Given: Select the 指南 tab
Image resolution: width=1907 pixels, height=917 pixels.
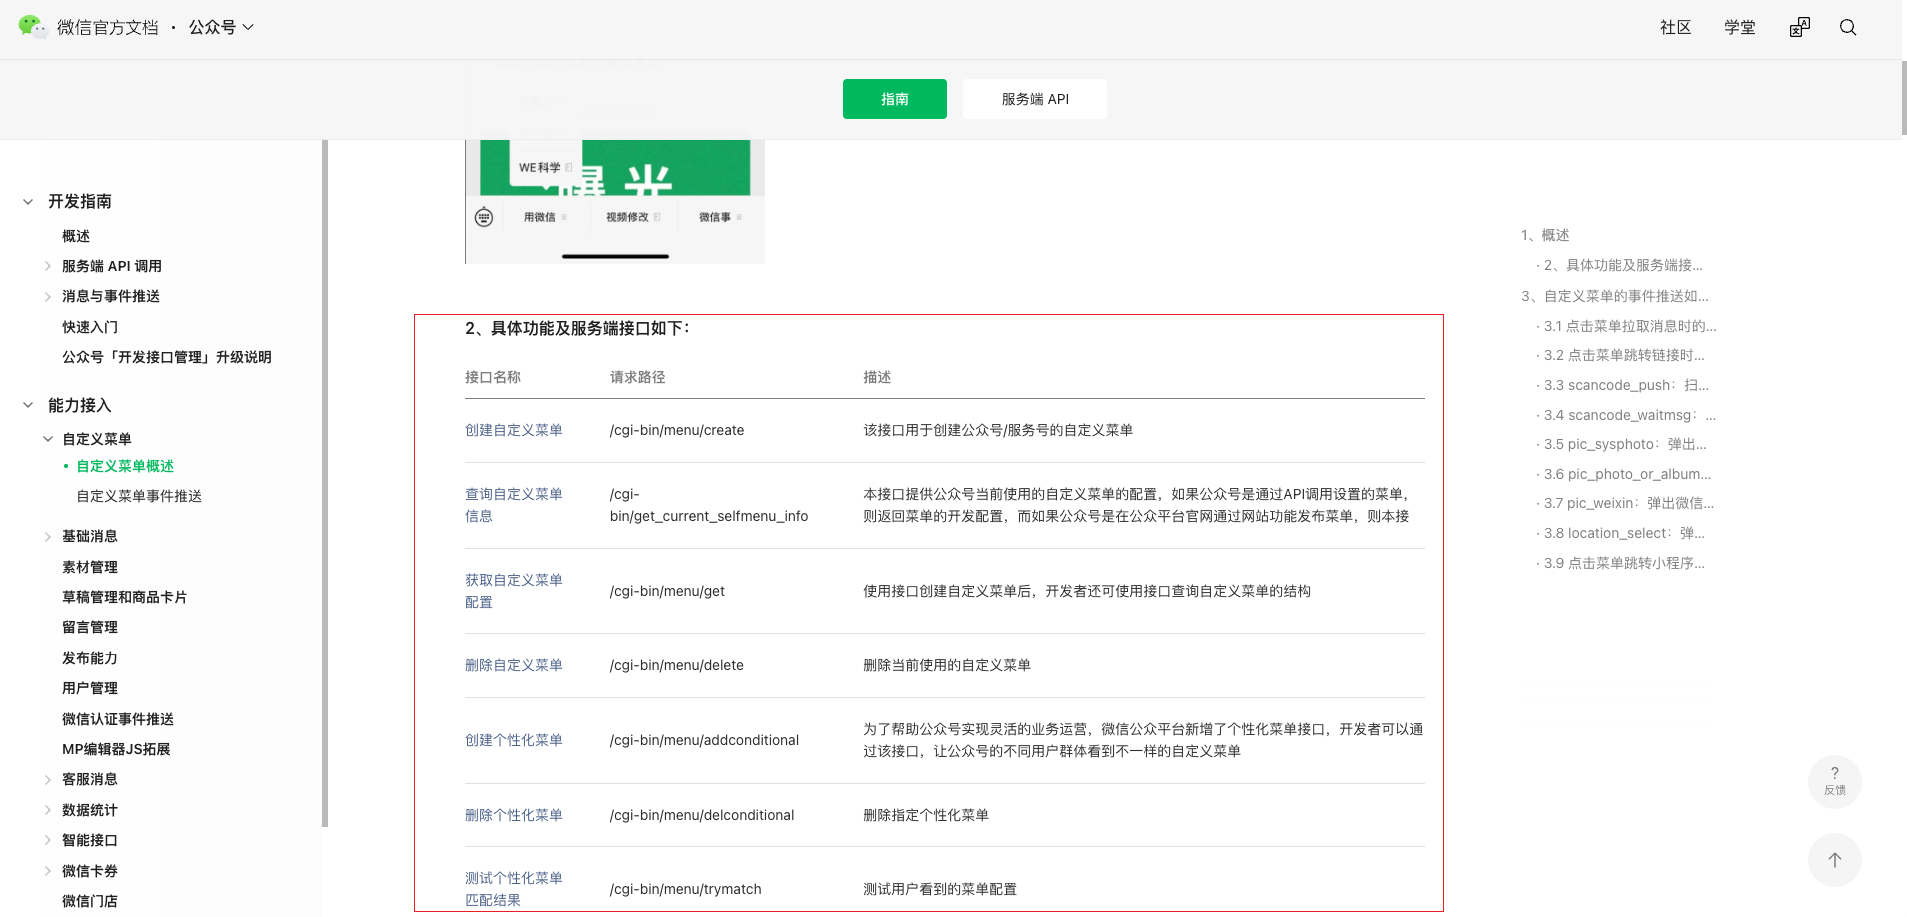Looking at the screenshot, I should (894, 99).
